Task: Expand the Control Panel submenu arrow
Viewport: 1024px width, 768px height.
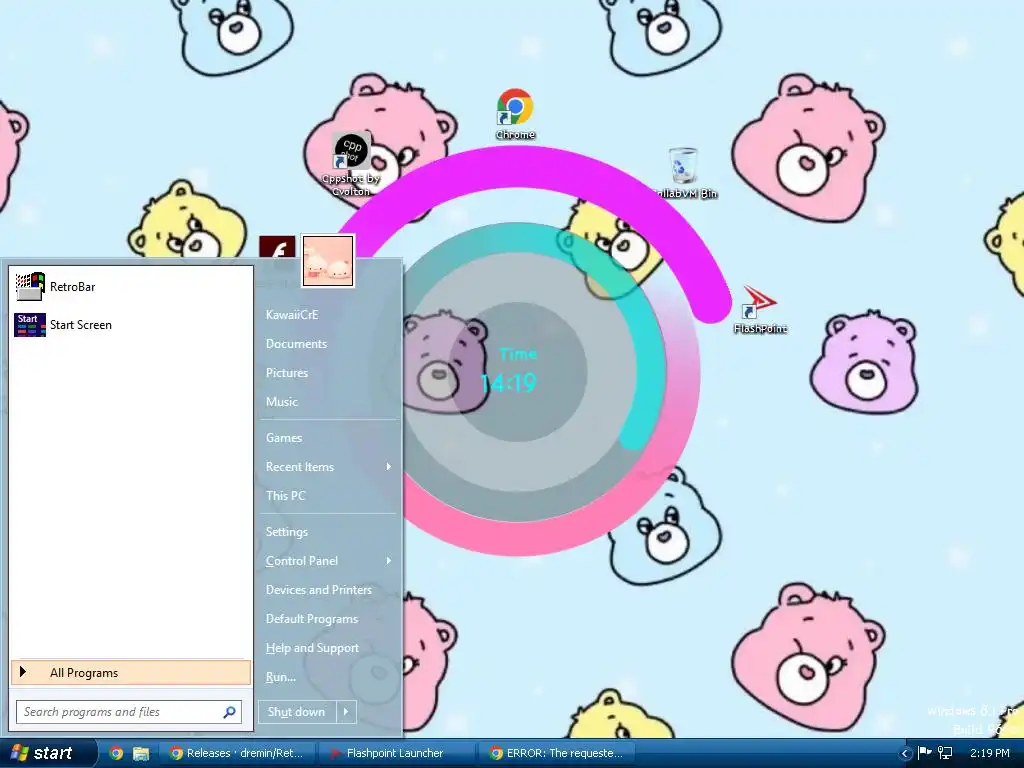Action: point(389,560)
